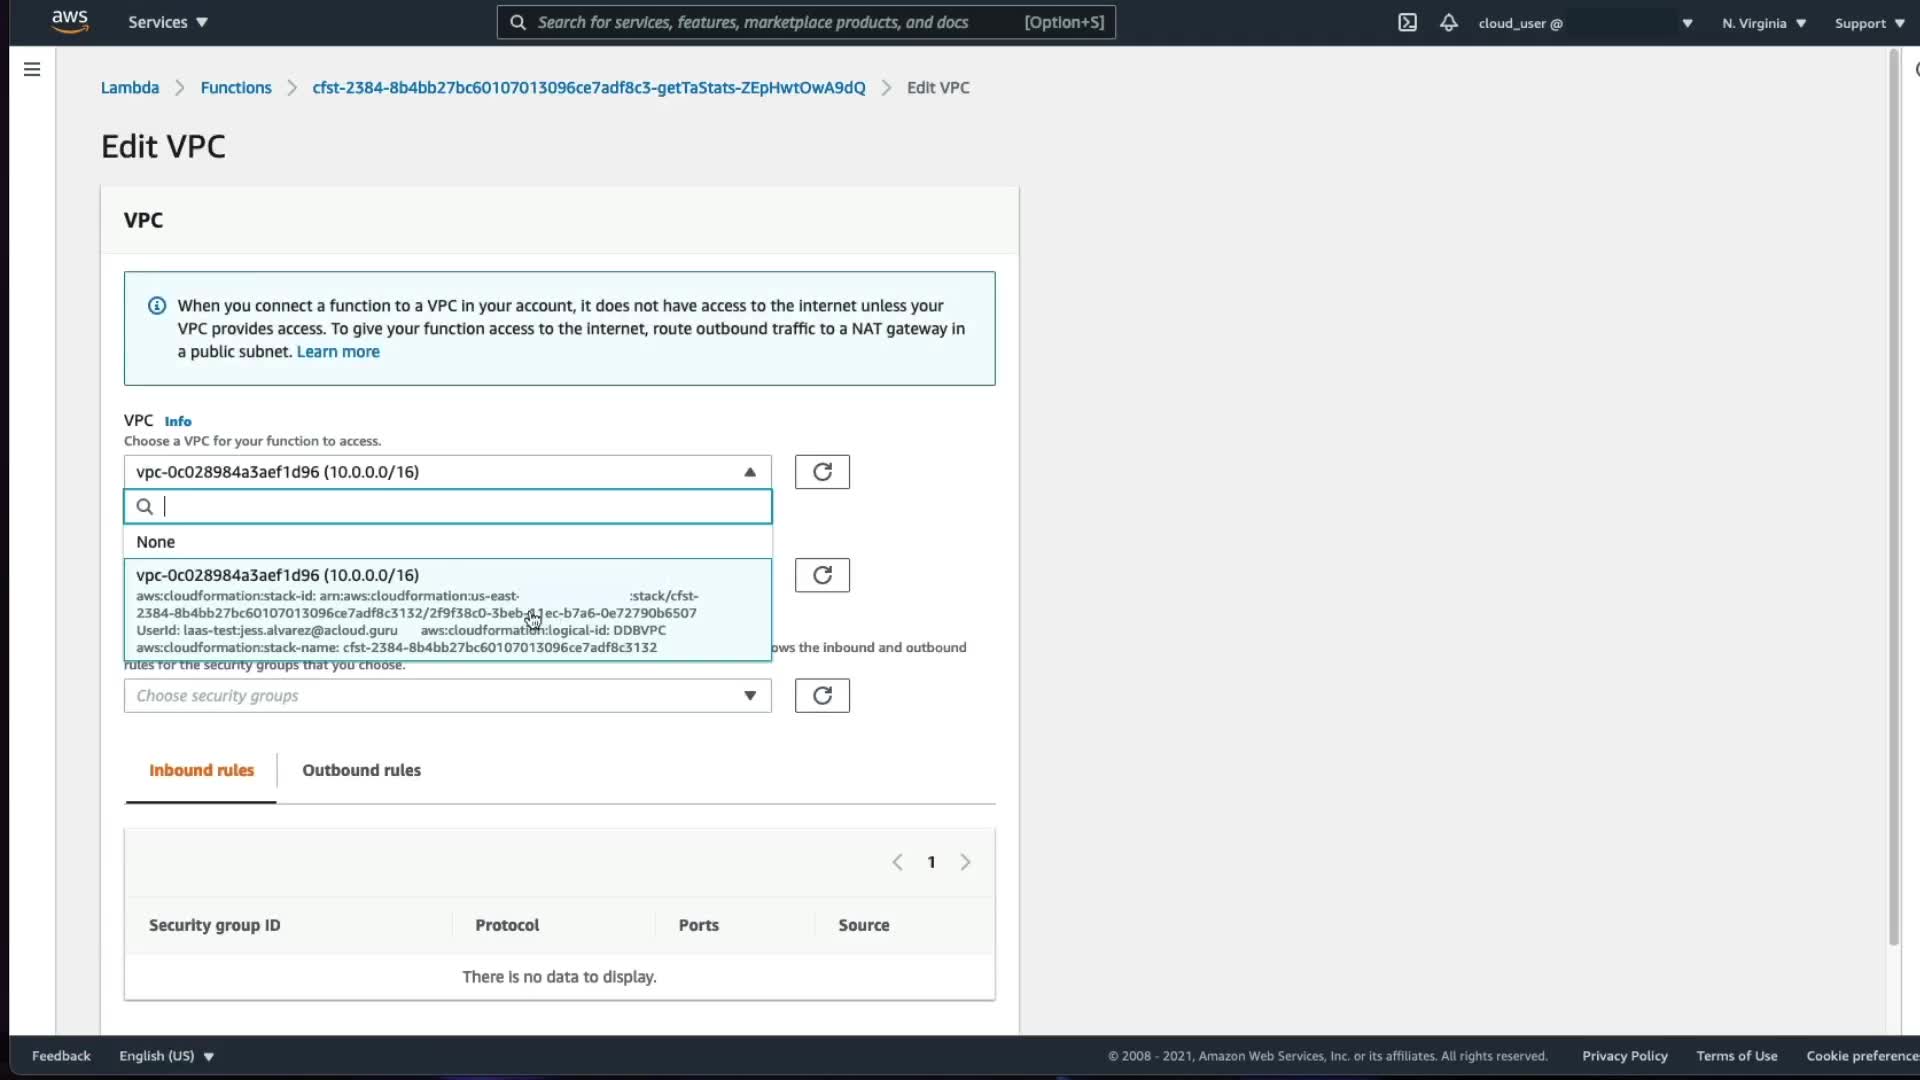1920x1080 pixels.
Task: Go to previous page of inbound rules
Action: [x=897, y=862]
